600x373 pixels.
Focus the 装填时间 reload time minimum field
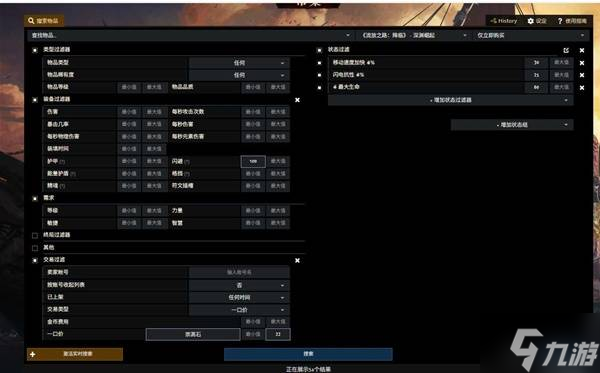[x=129, y=149]
